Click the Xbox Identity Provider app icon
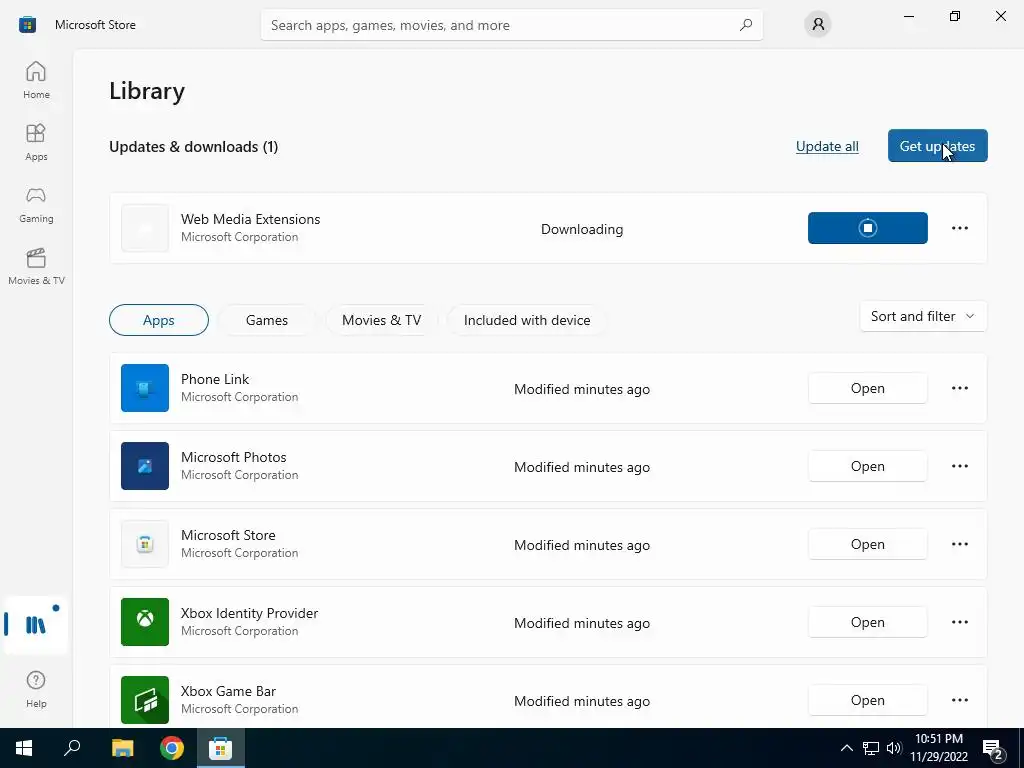1024x768 pixels. 145,622
